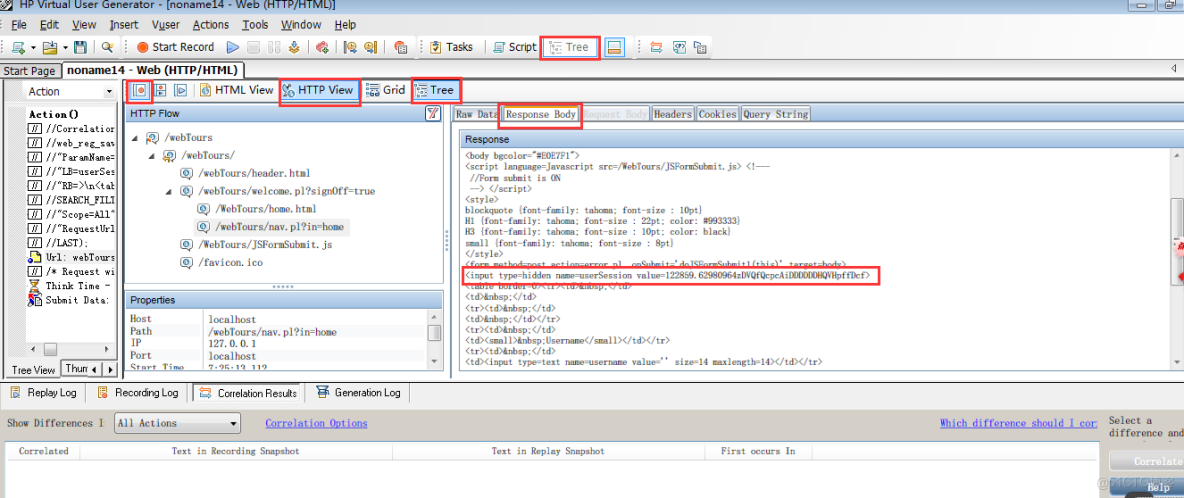Click the Correlation Options link
Screen dimensions: 1184x498
(316, 423)
